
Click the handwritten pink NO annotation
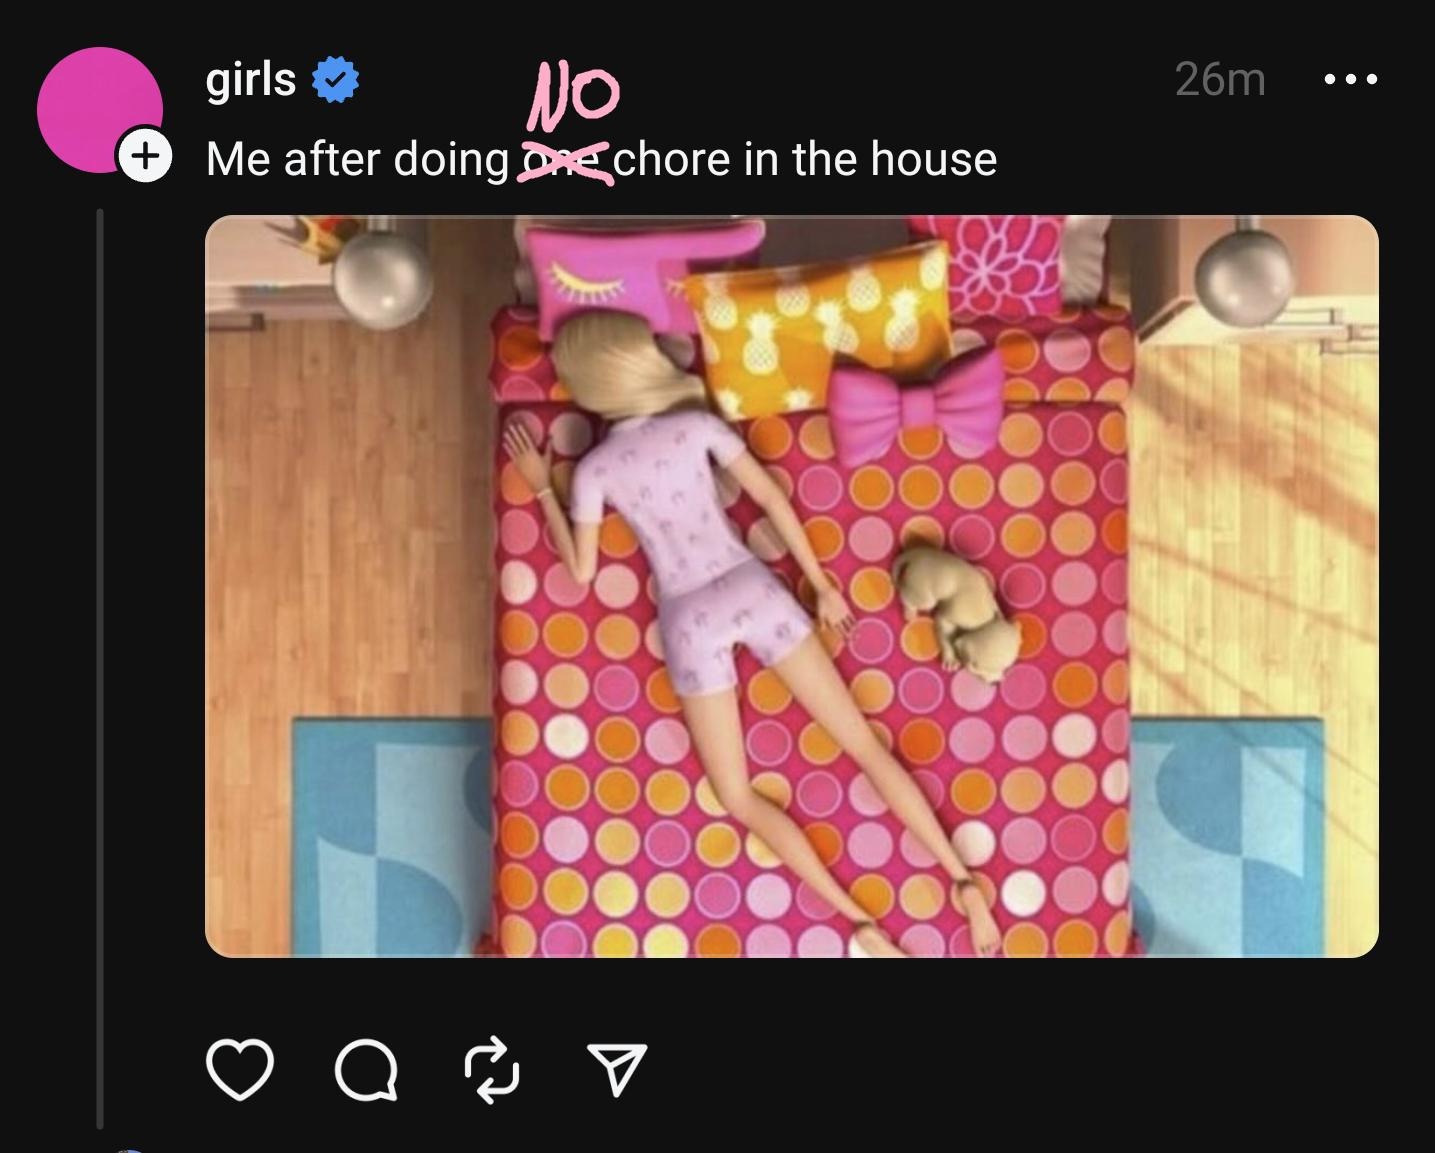(x=572, y=97)
